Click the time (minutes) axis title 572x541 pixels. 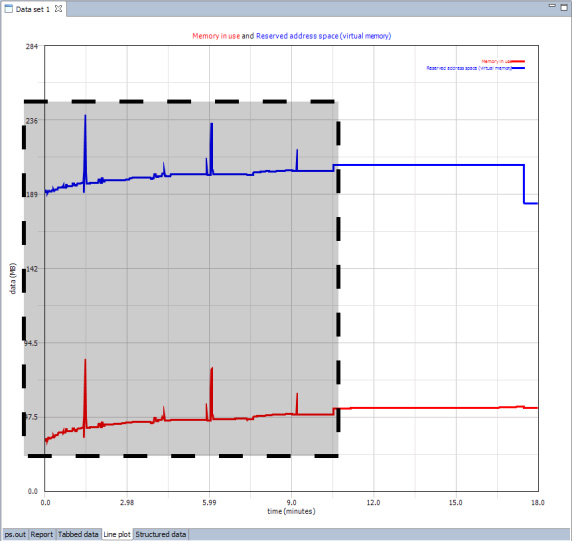click(x=291, y=511)
